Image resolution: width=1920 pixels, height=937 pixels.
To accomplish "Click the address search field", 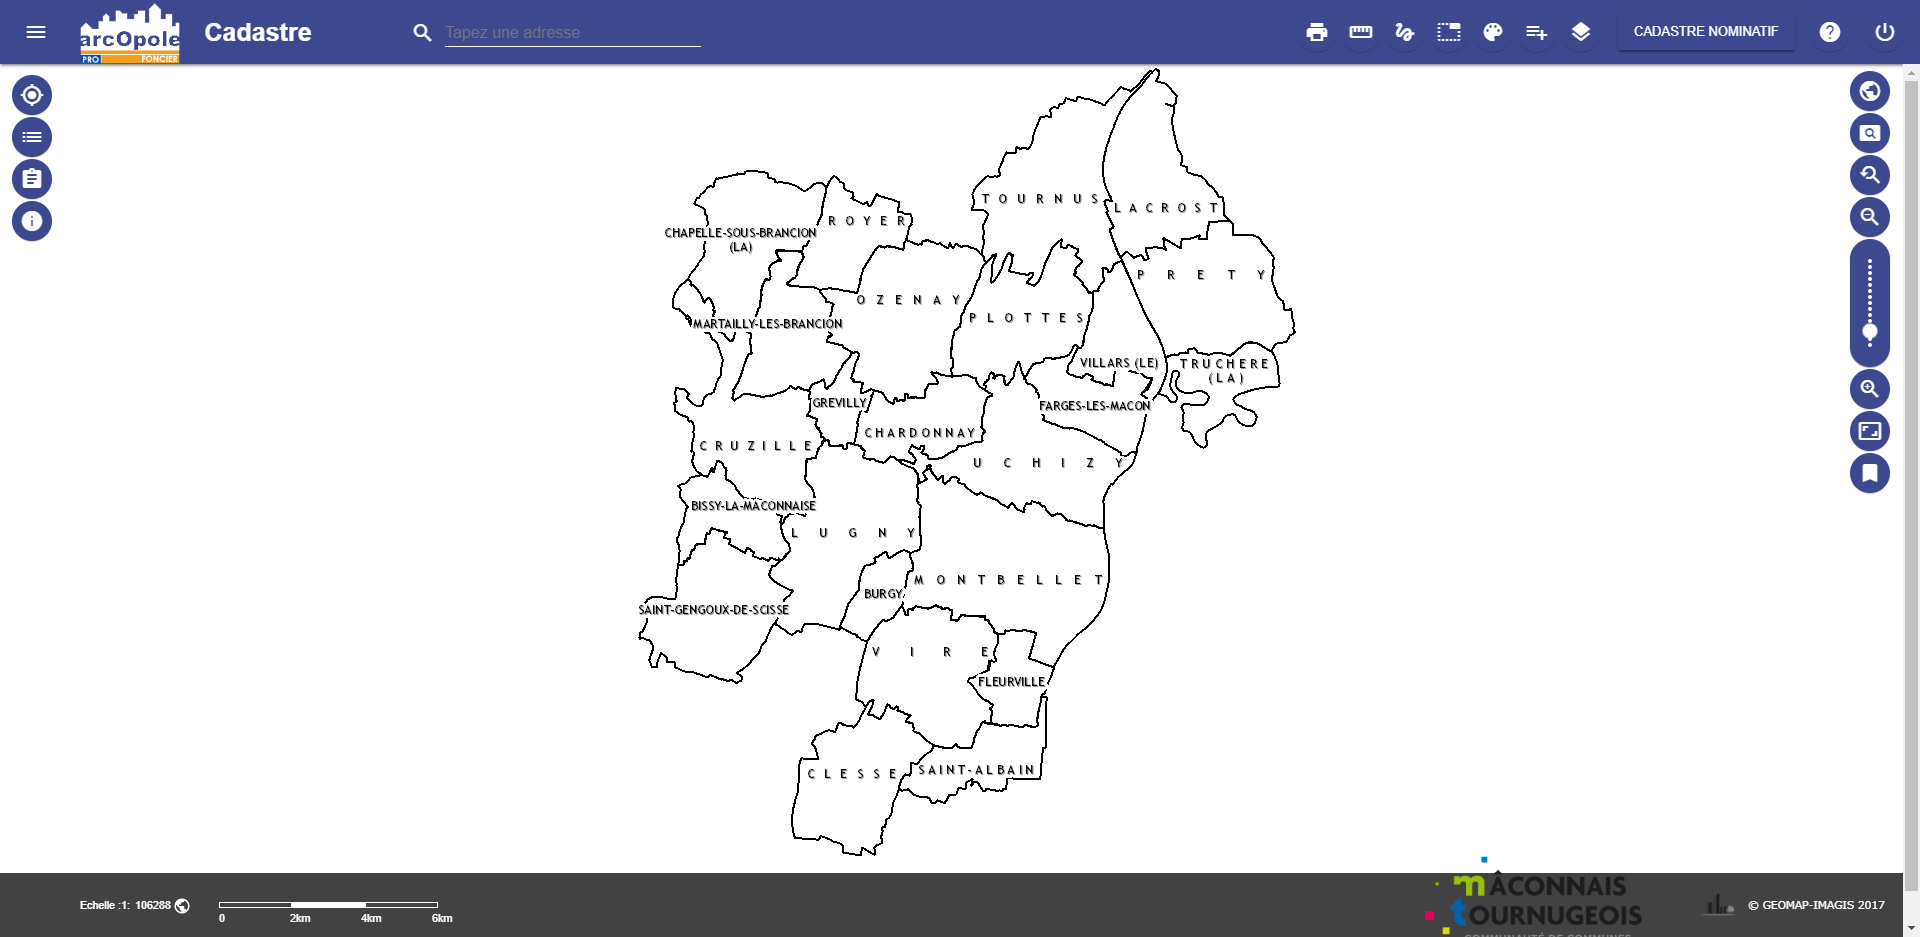I will 572,32.
